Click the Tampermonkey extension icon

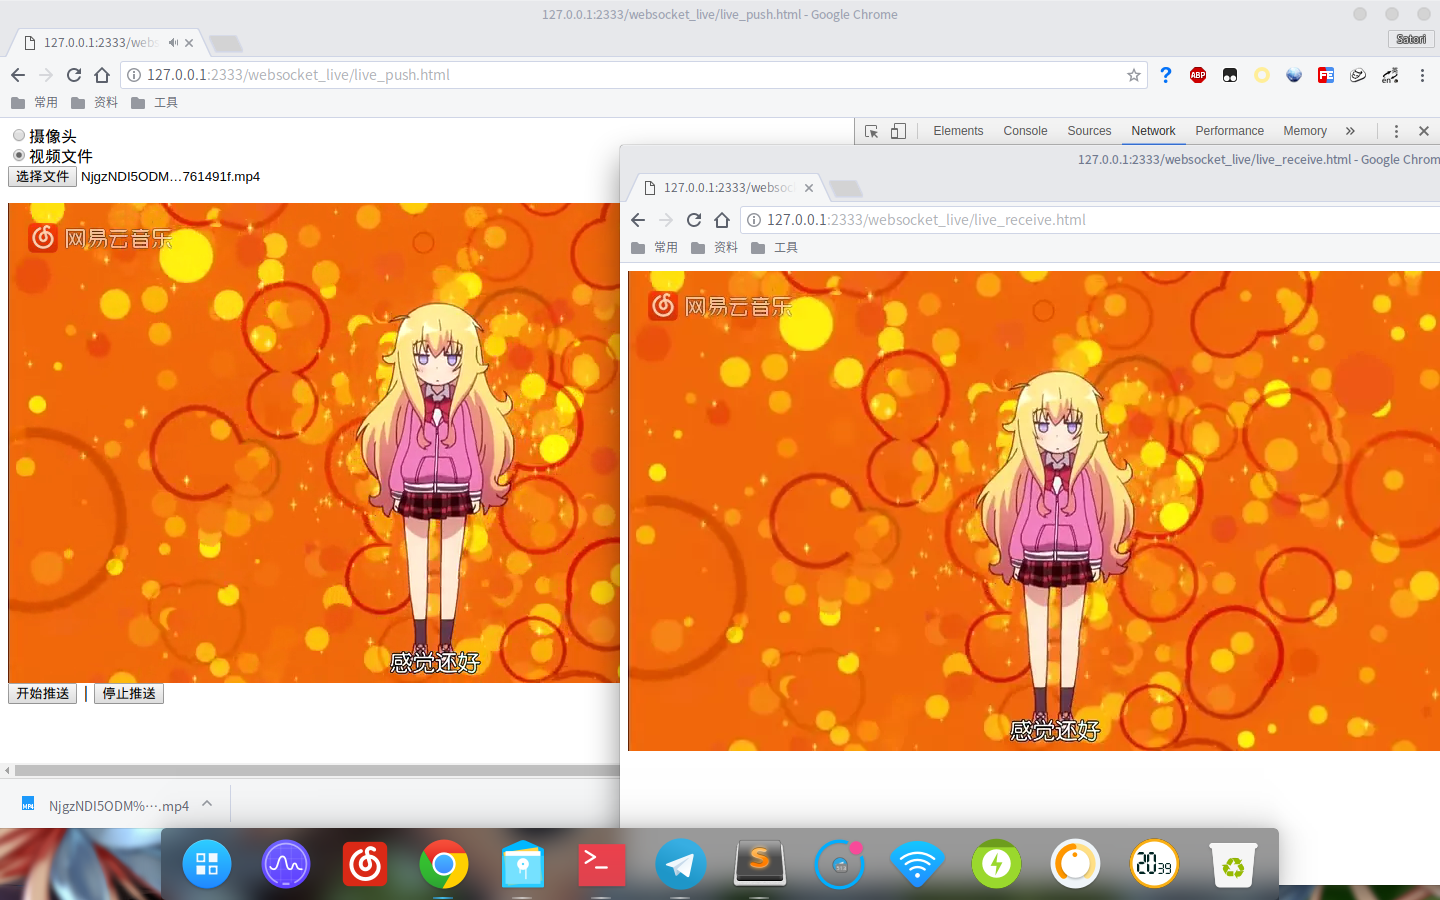[x=1230, y=75]
